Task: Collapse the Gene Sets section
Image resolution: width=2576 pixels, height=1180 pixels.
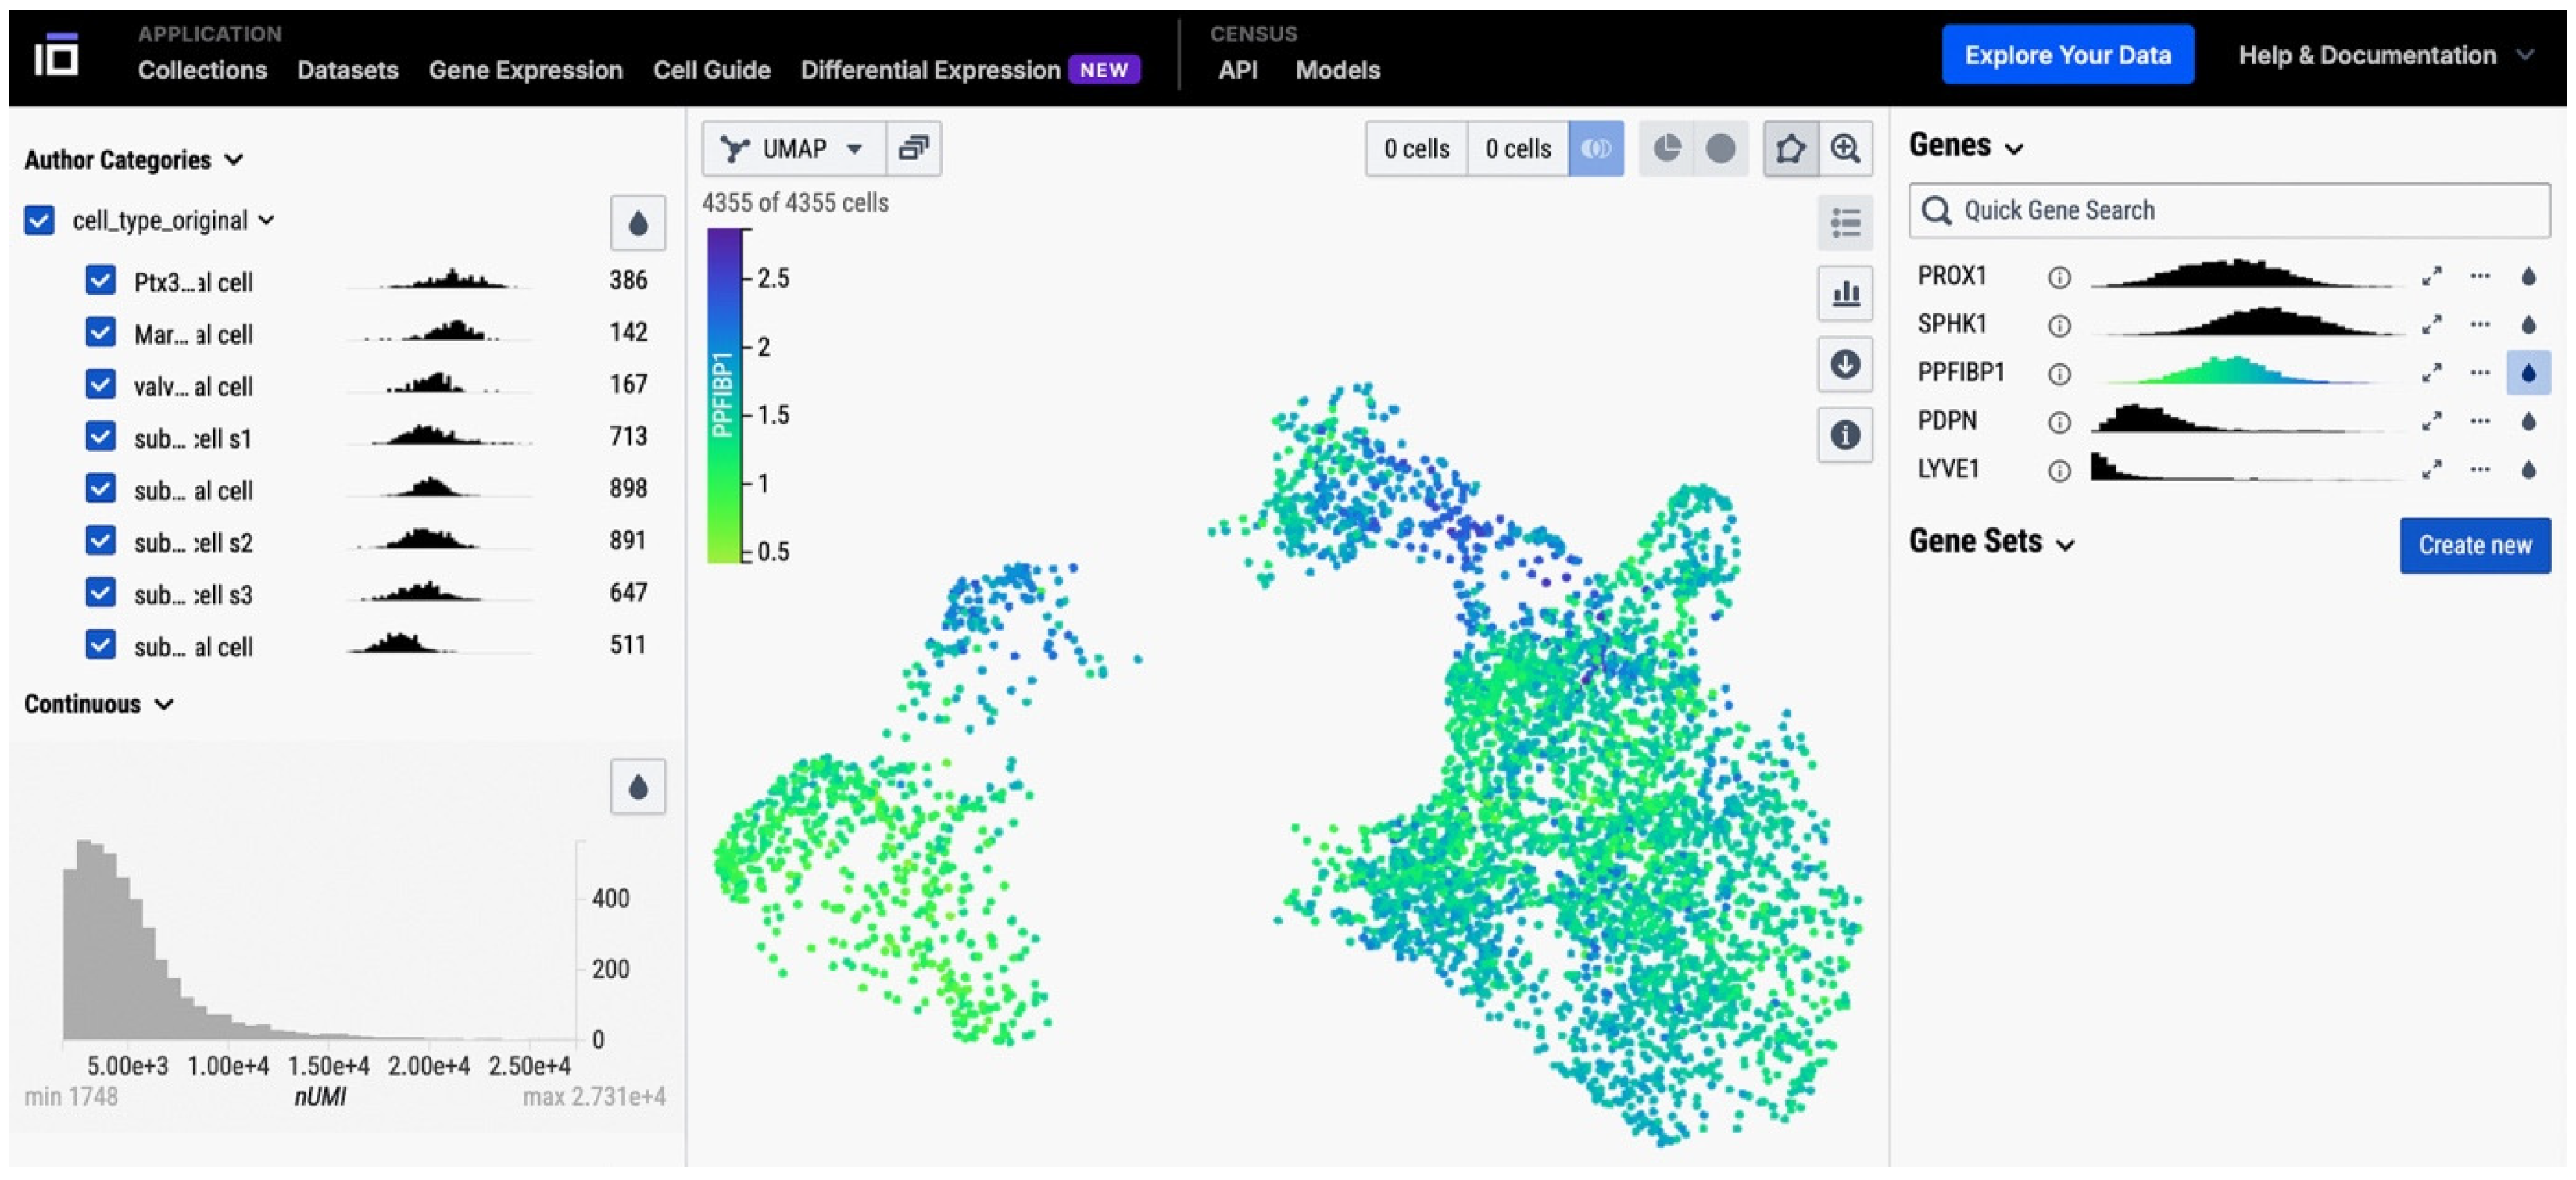Action: [1992, 542]
